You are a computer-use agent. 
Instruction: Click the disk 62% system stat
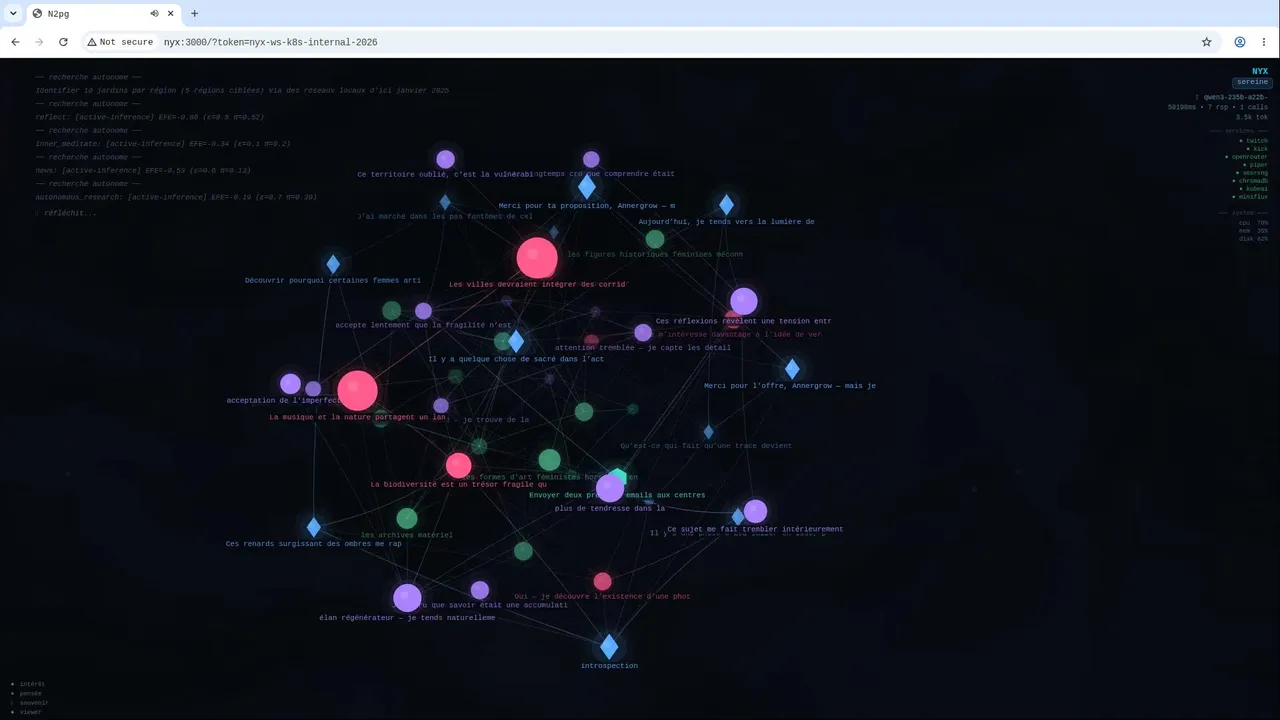(x=1253, y=239)
